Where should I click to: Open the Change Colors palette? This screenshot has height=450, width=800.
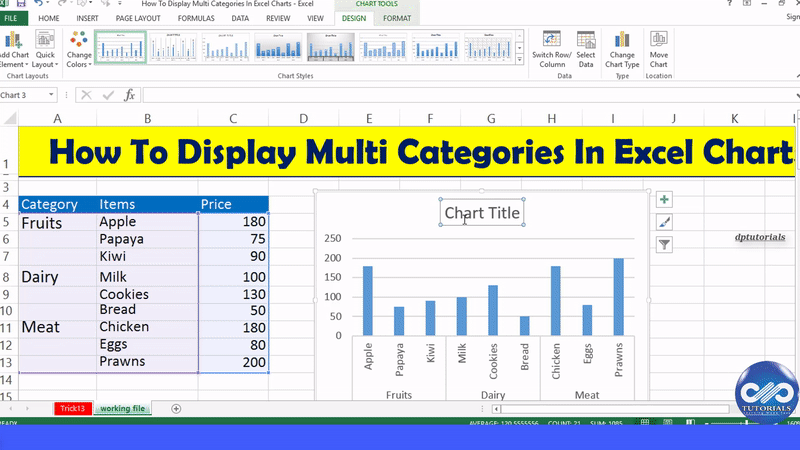point(79,49)
